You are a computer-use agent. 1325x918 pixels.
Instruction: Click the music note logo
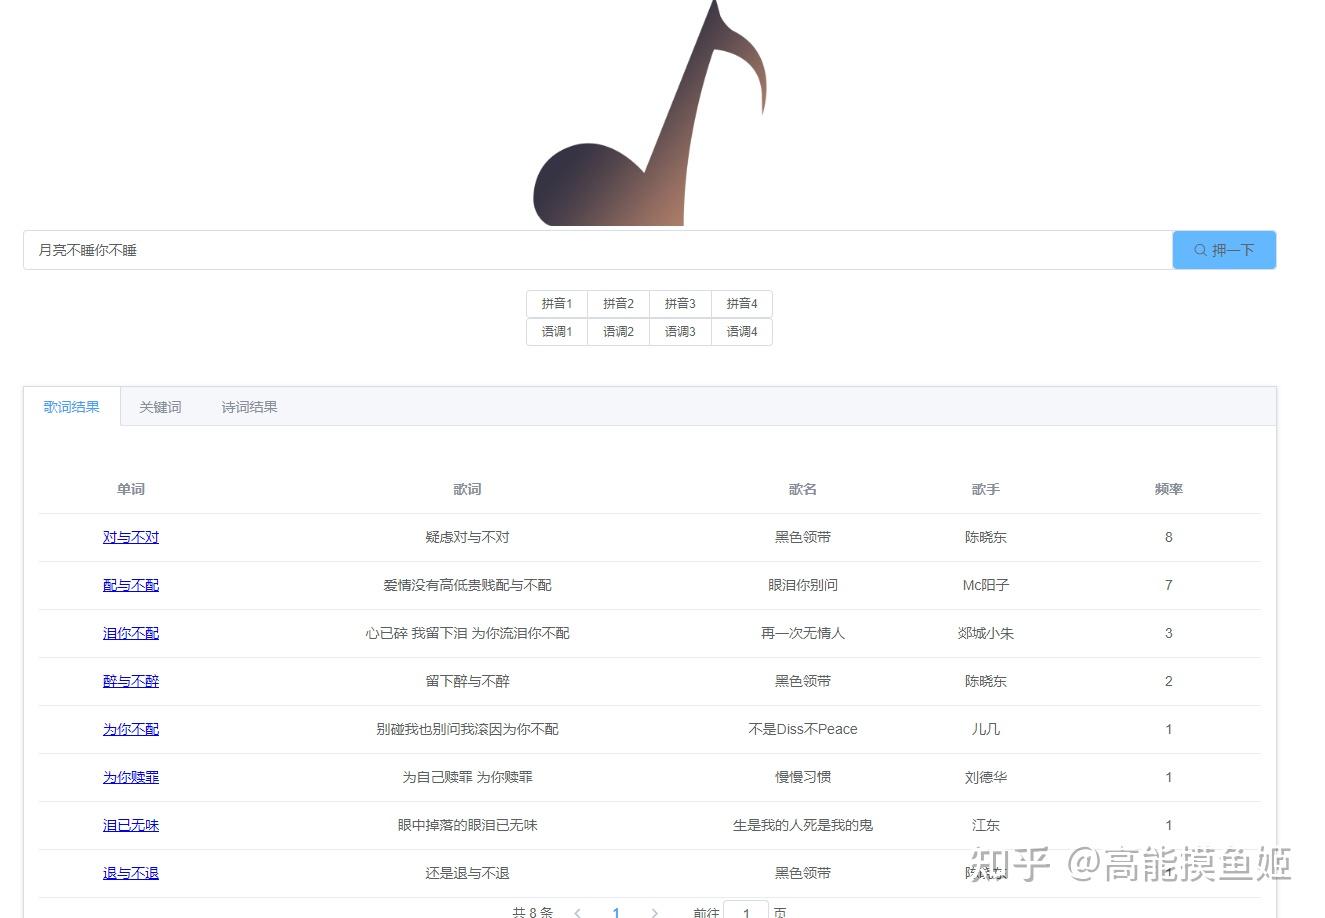click(650, 113)
